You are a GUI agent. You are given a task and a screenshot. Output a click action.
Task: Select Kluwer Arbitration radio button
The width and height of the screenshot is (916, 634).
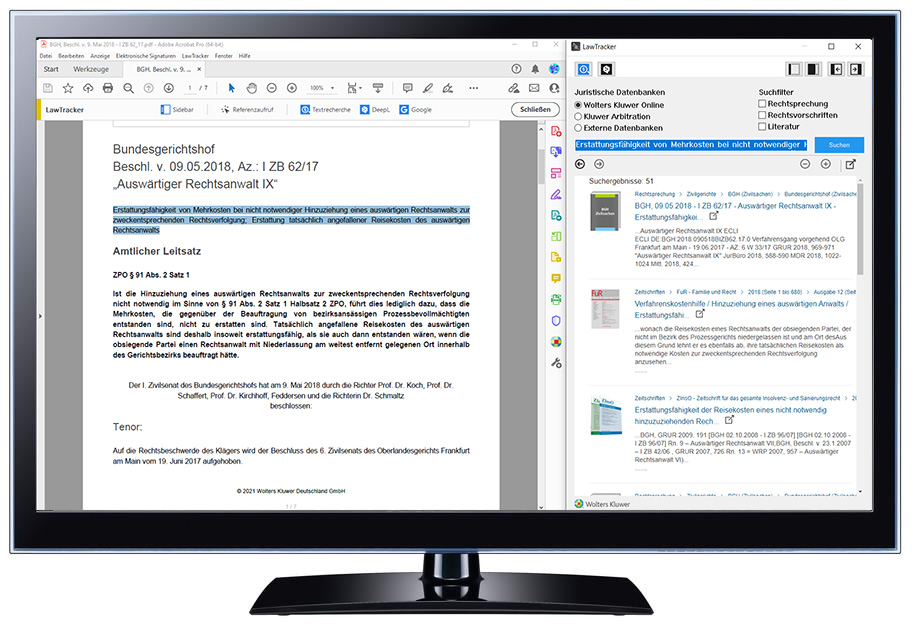click(x=578, y=117)
